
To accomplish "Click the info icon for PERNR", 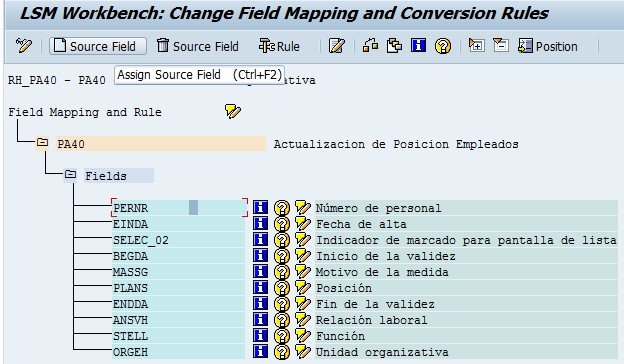I will [x=260, y=208].
